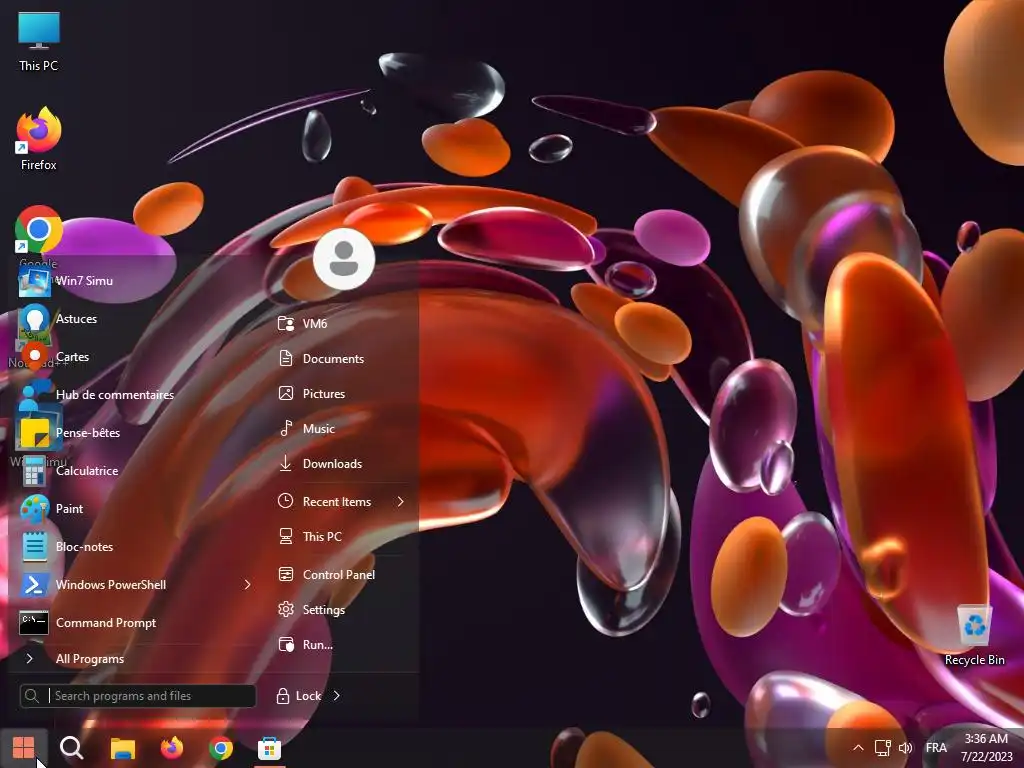
Task: Select the This PC desktop icon
Action: [39, 41]
